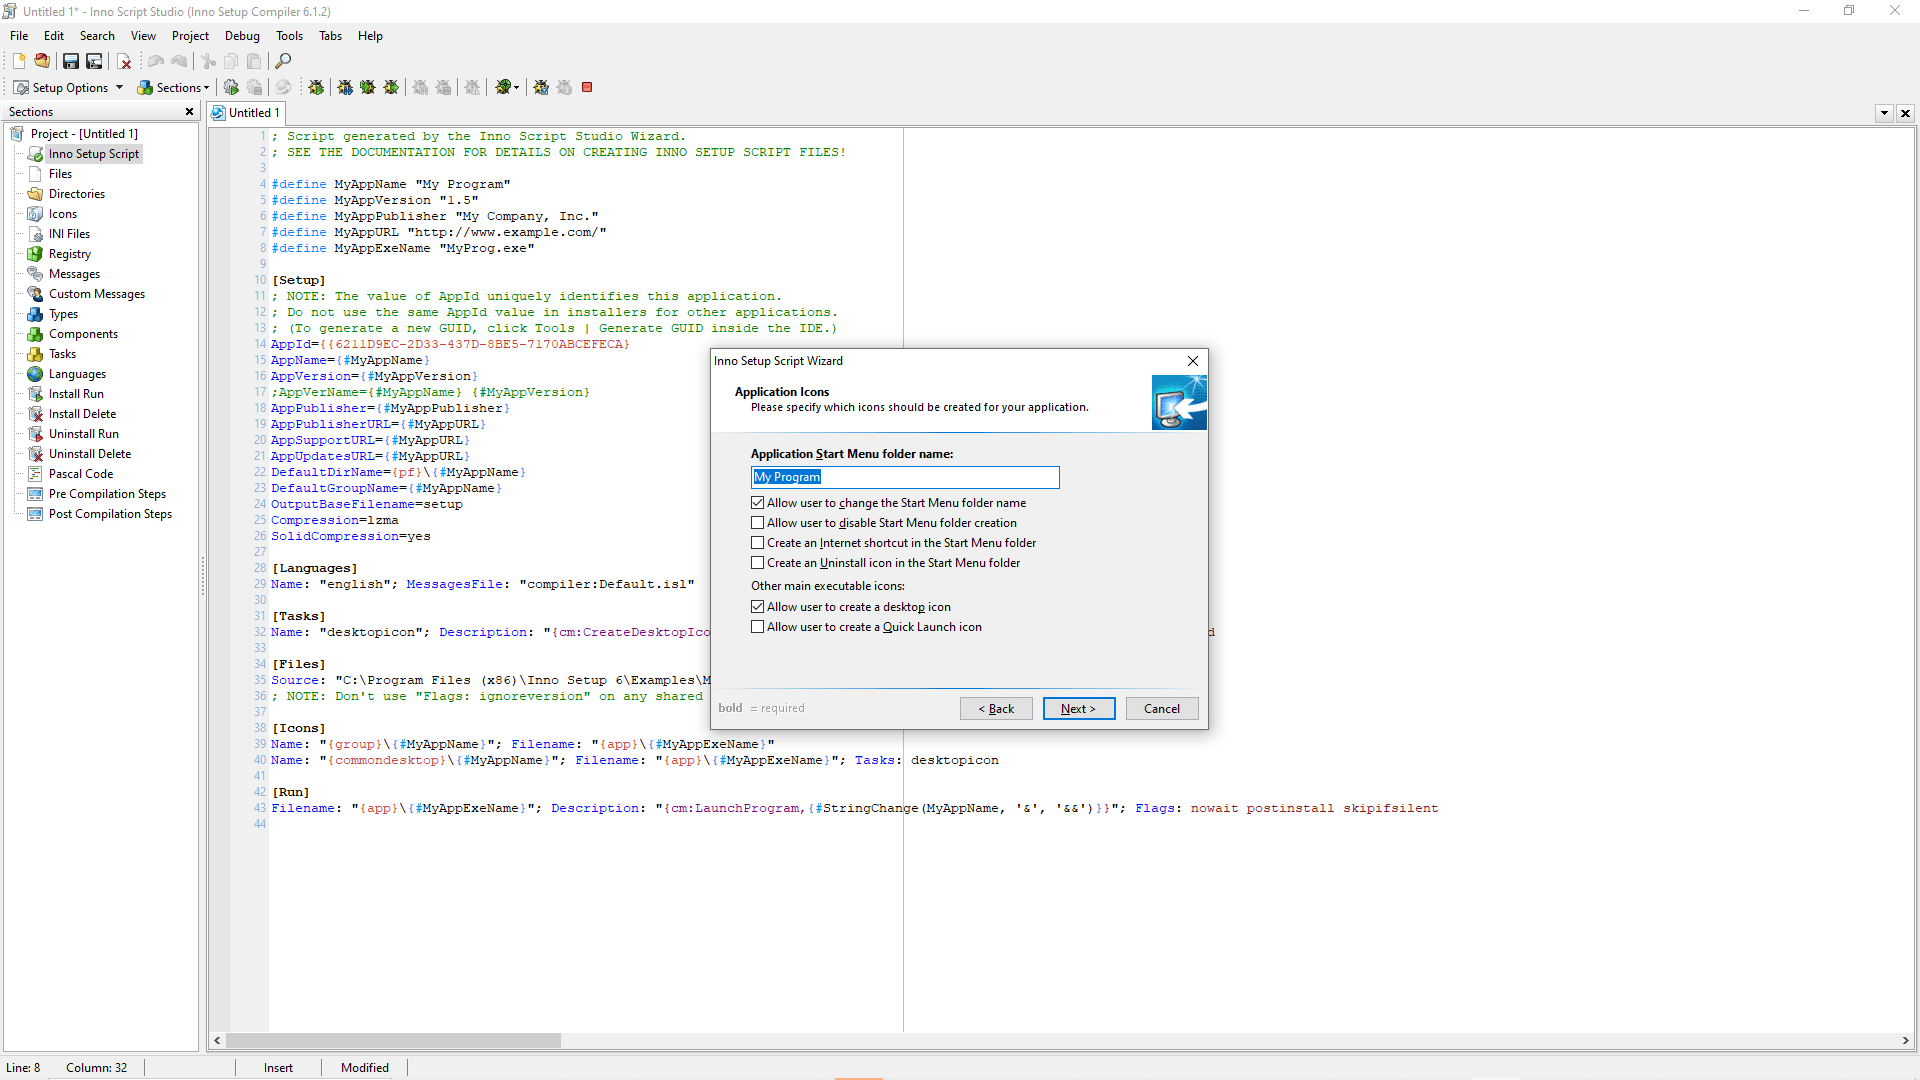The height and width of the screenshot is (1080, 1920).
Task: Go back with the Back button
Action: pos(996,709)
